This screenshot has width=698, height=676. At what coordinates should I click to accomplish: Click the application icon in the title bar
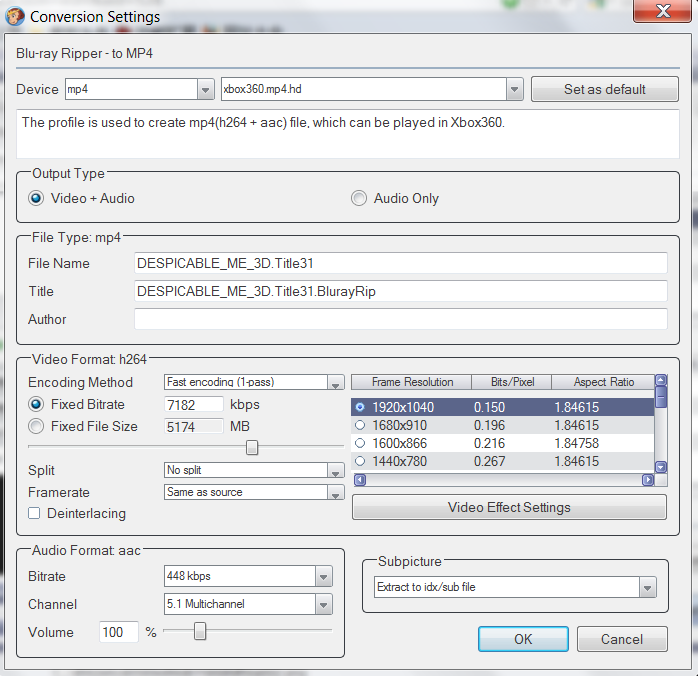(15, 16)
